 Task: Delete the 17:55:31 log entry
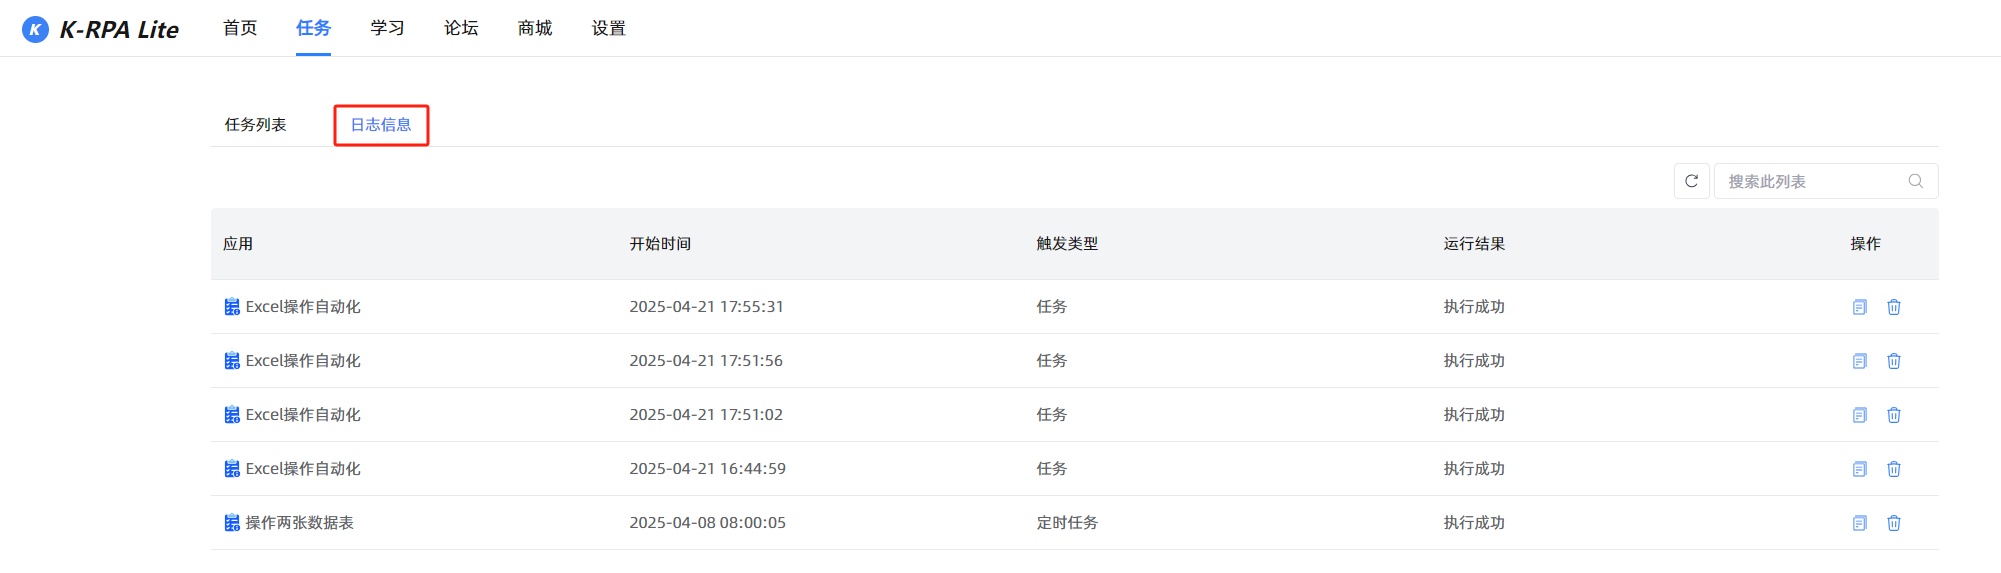pyautogui.click(x=1893, y=307)
